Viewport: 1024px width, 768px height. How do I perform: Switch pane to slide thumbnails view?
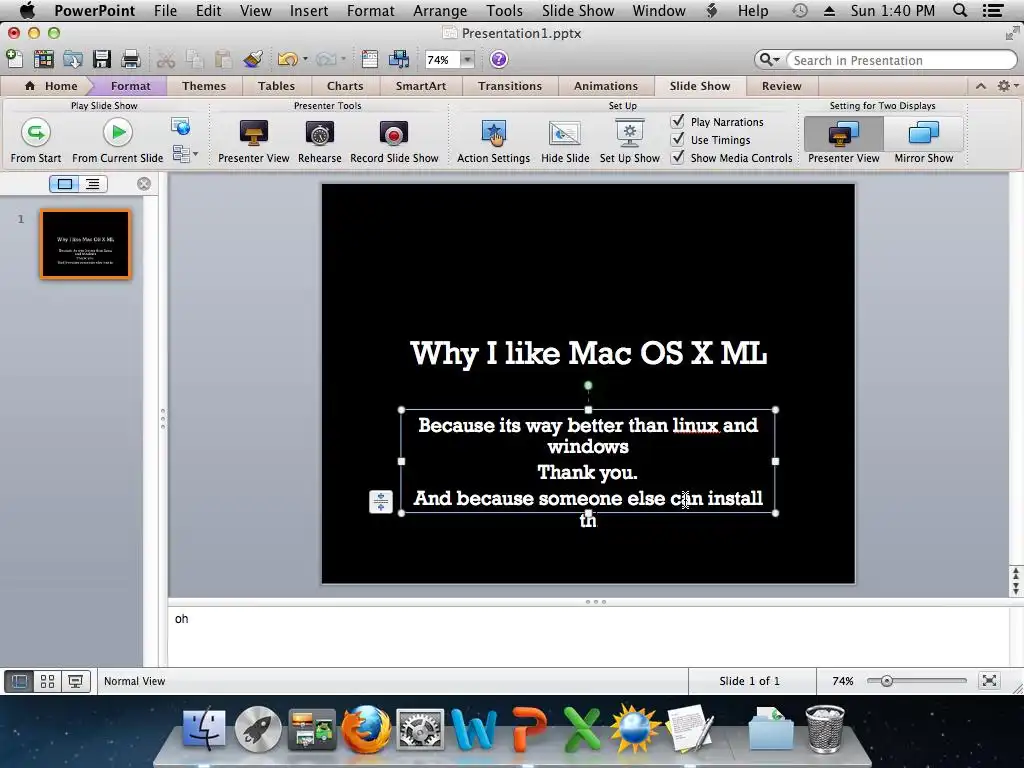64,184
